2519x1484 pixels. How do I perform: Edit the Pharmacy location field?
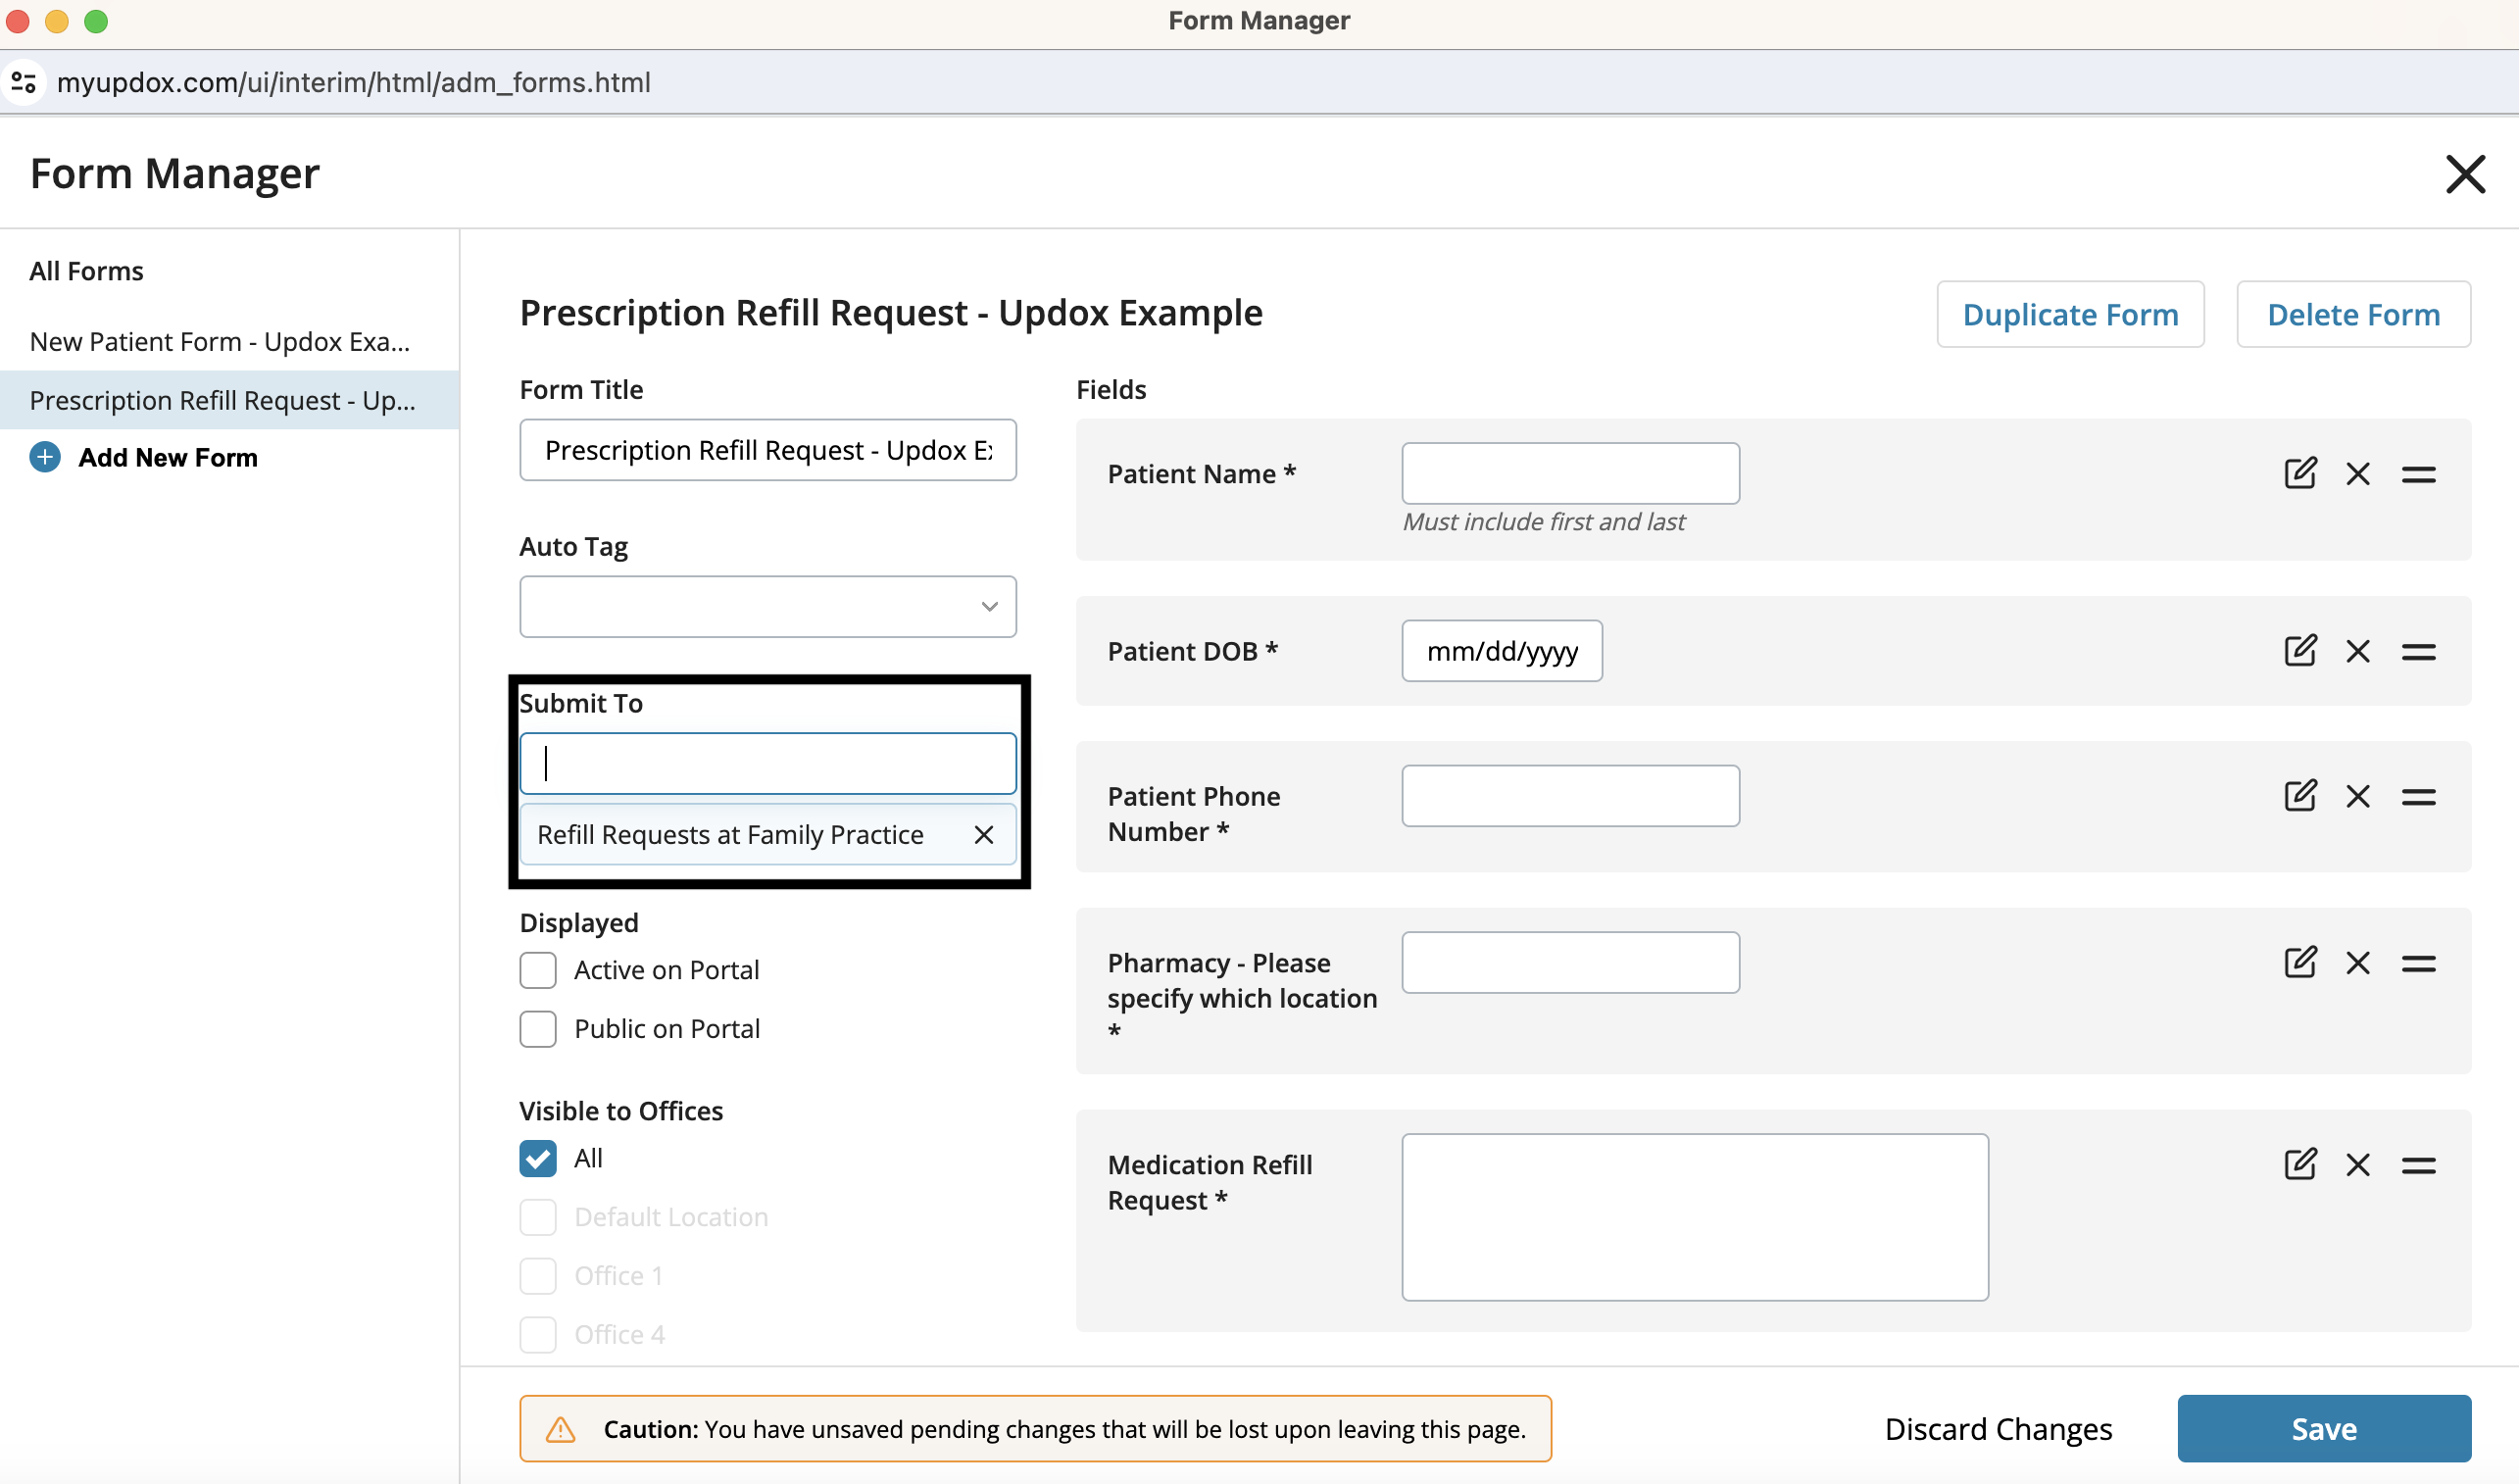2299,962
